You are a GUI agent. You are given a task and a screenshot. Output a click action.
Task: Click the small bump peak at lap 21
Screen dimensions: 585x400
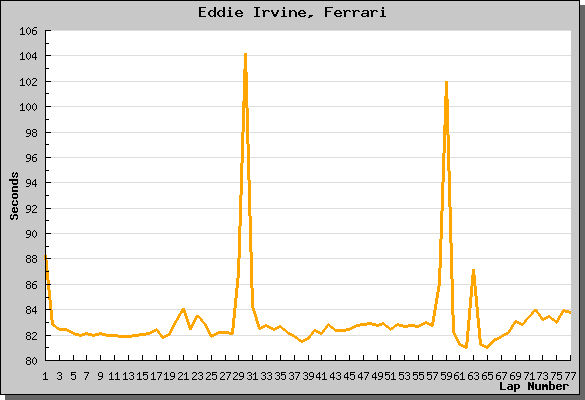point(183,309)
